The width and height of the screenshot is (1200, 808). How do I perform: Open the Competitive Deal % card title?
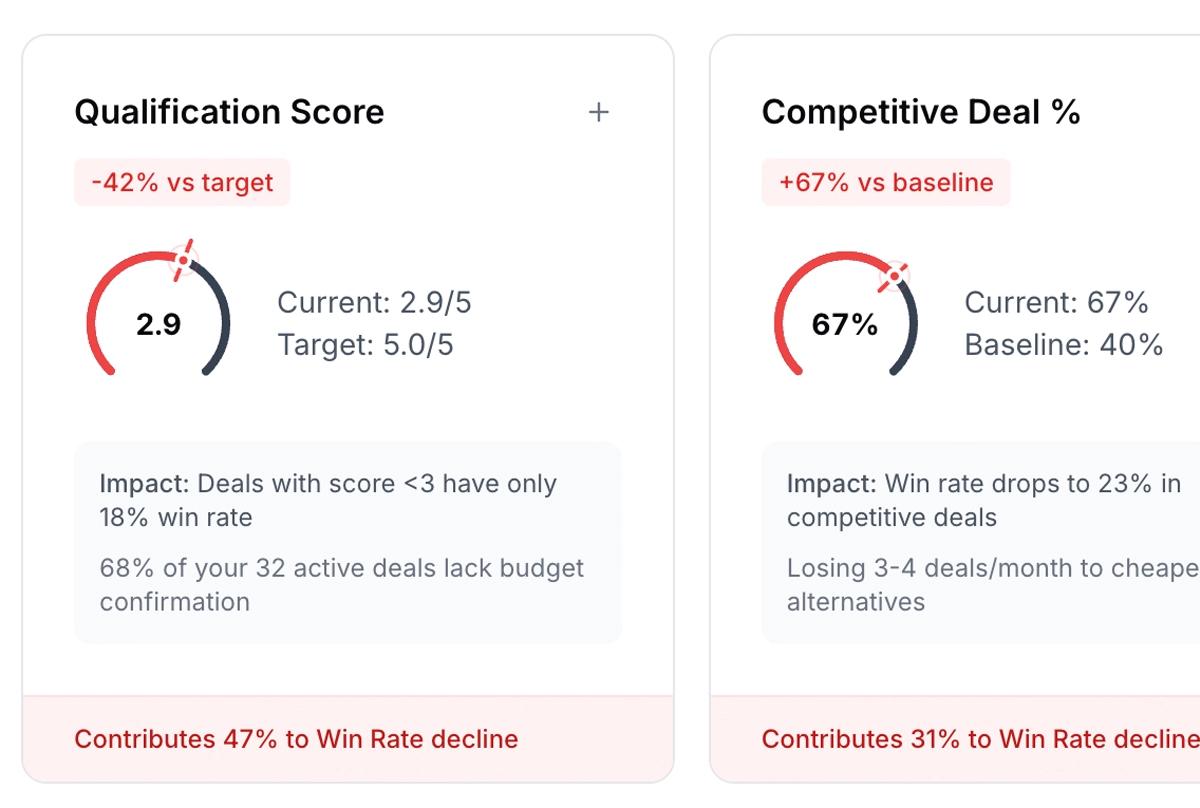tap(921, 112)
